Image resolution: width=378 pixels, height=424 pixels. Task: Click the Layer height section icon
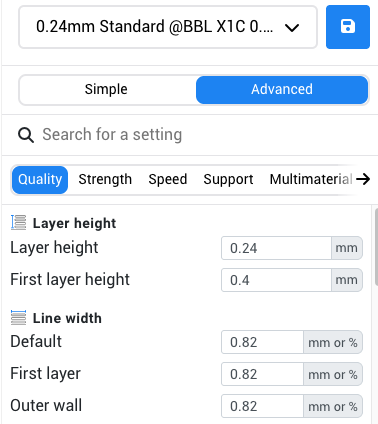18,223
